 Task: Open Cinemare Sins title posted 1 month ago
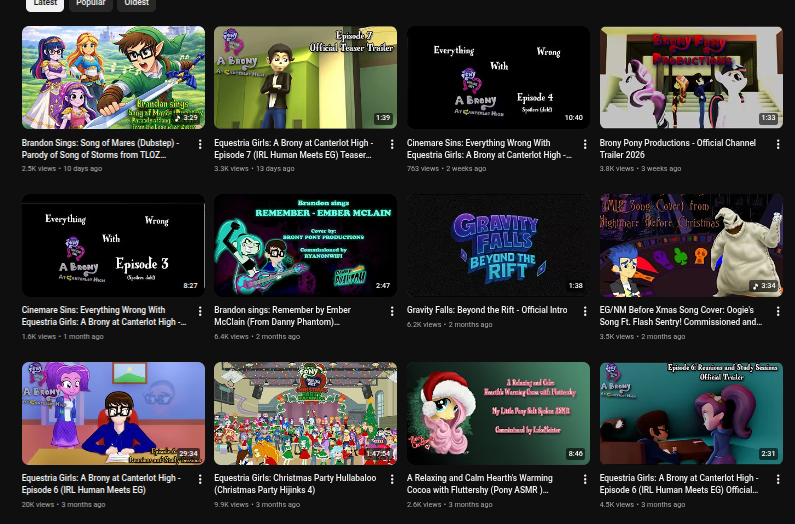click(x=104, y=316)
